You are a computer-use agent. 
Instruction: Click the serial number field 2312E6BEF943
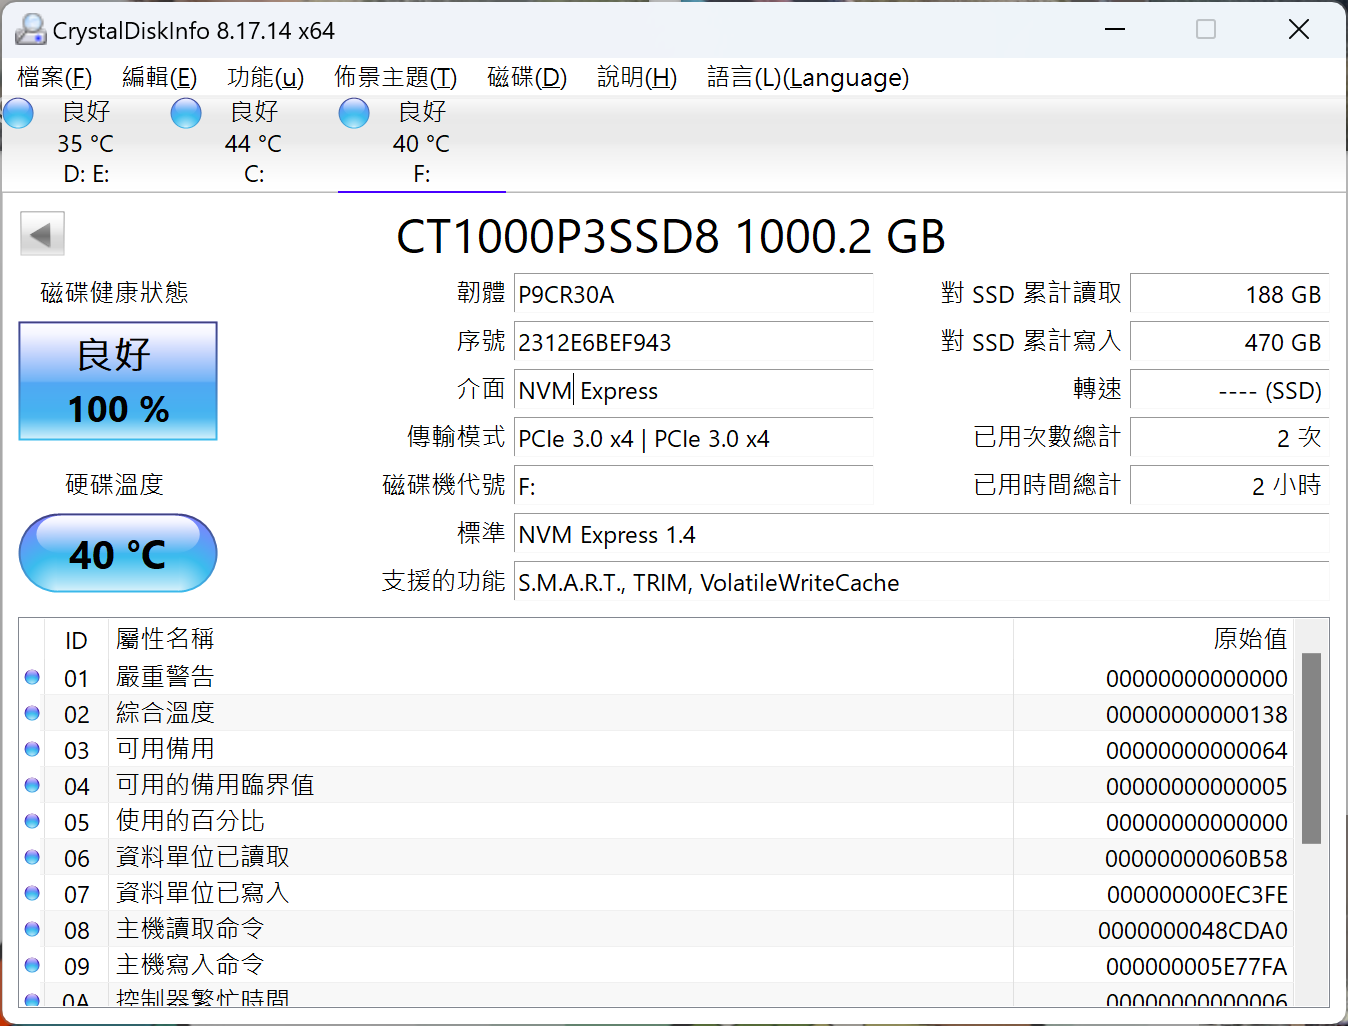(x=692, y=343)
